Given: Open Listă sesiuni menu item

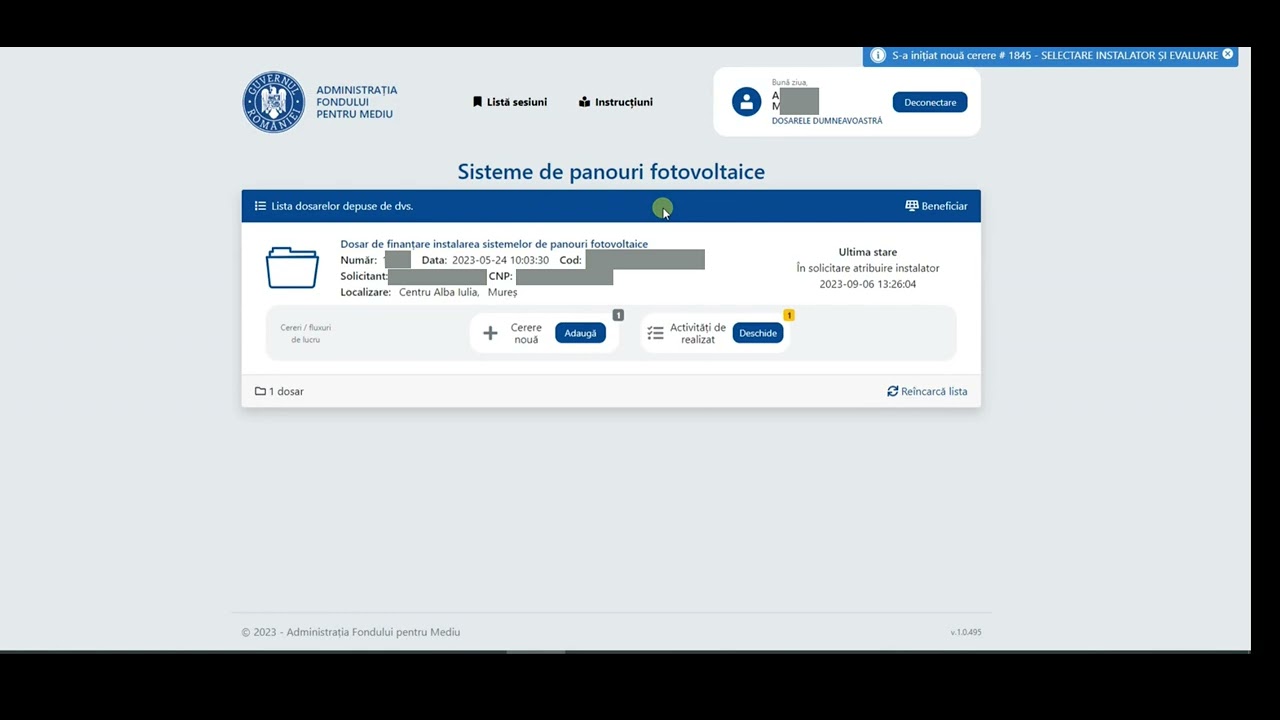Looking at the screenshot, I should [x=510, y=102].
